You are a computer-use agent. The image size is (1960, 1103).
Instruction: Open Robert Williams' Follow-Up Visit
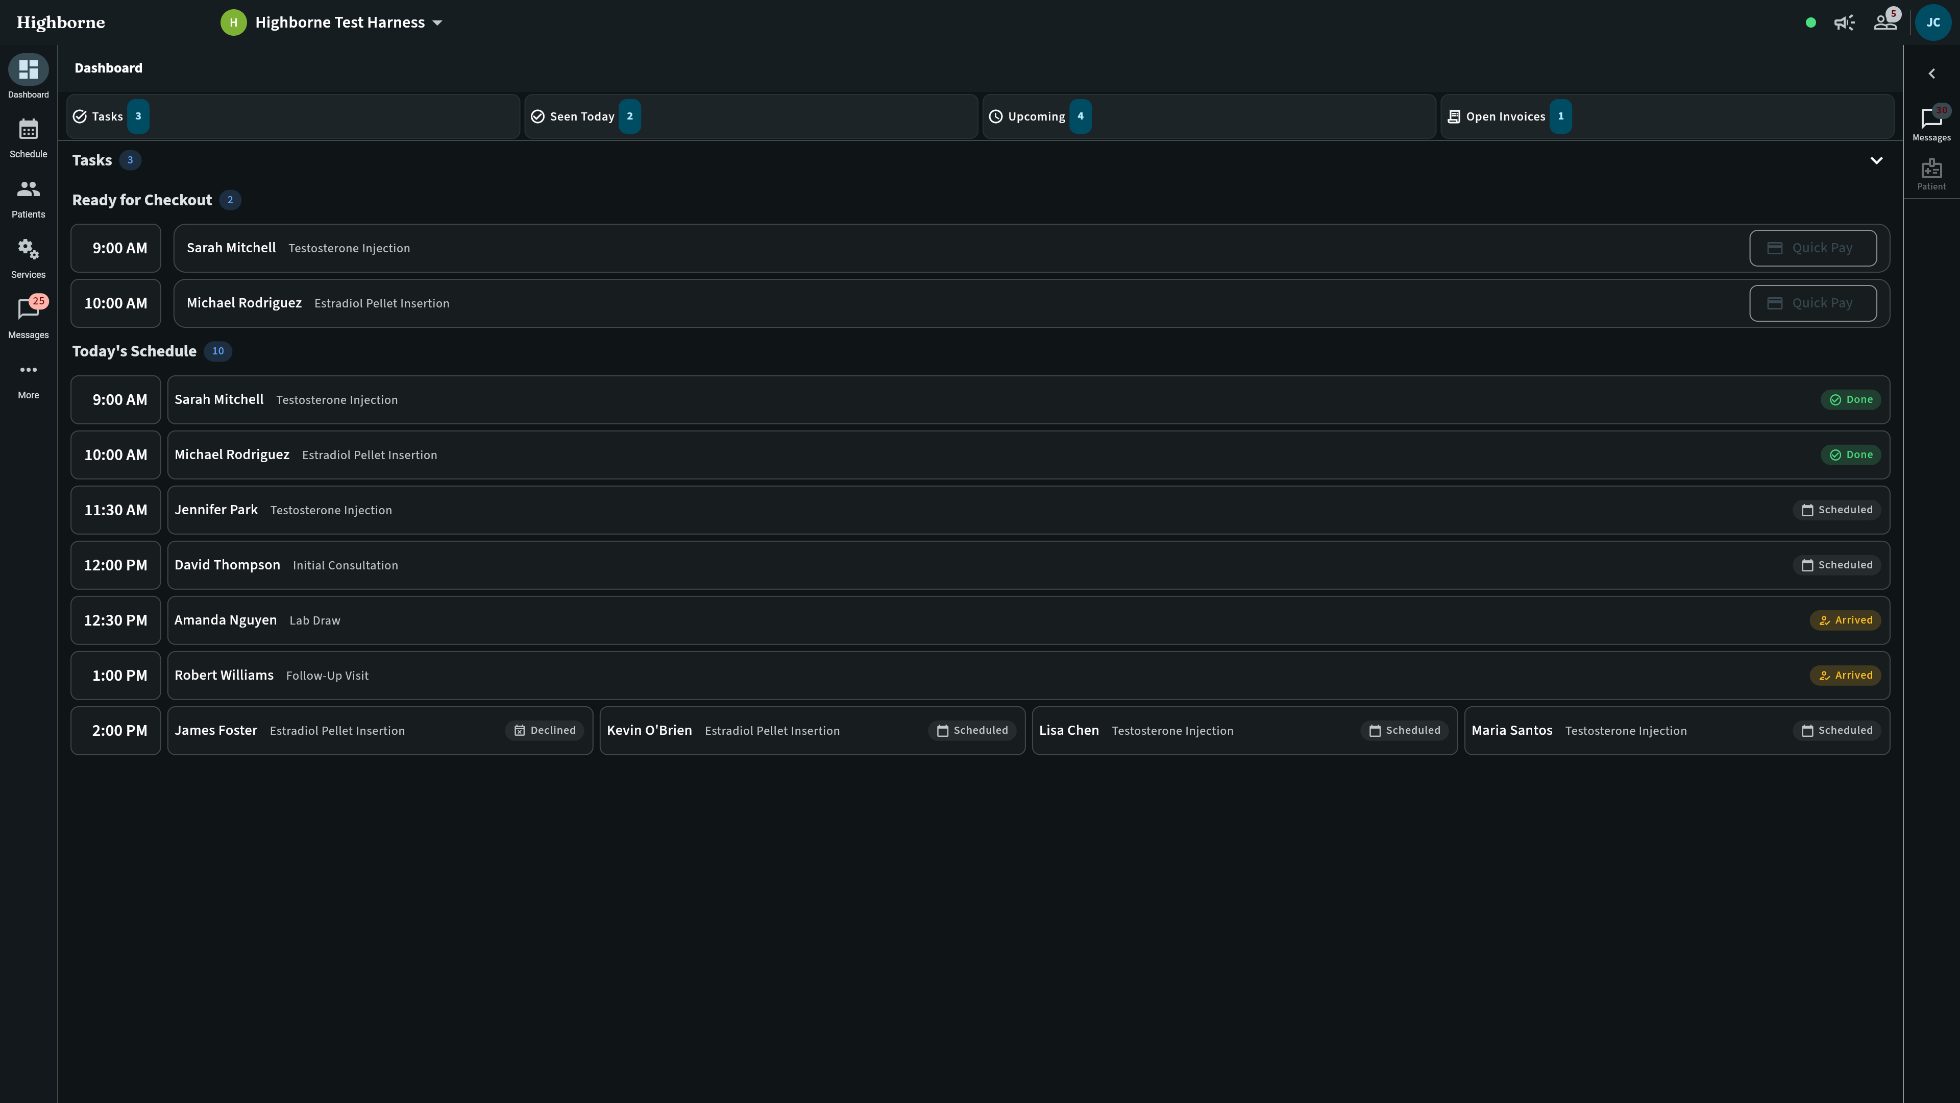pos(1028,675)
